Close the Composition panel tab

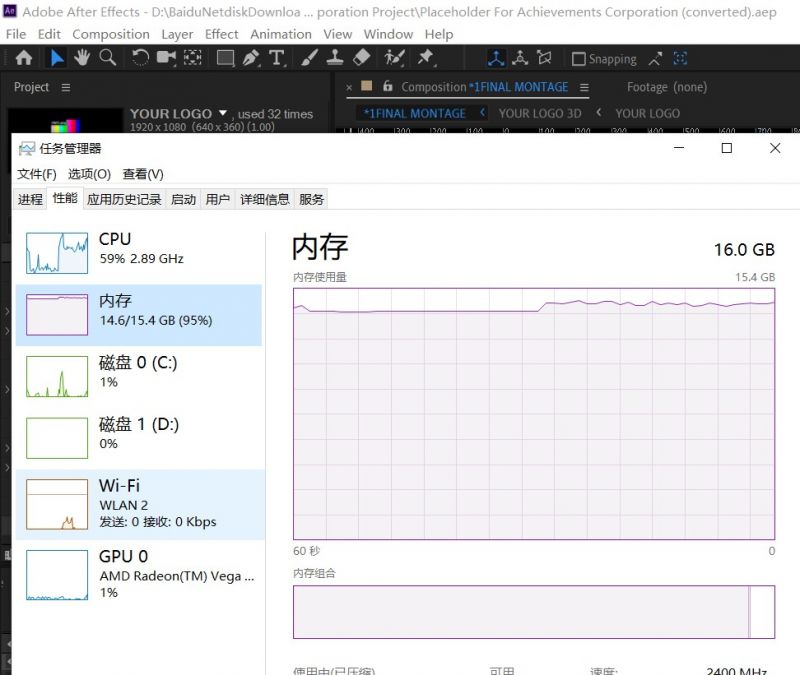tap(349, 87)
